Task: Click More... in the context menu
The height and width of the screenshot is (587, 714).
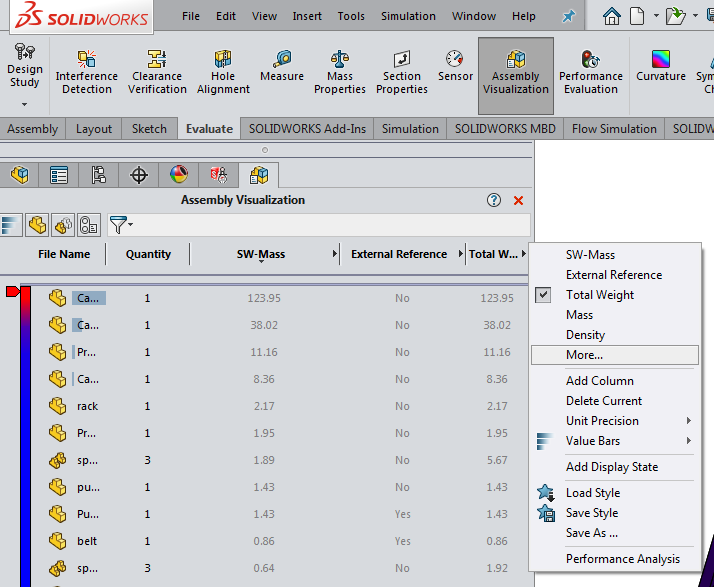Action: (615, 355)
